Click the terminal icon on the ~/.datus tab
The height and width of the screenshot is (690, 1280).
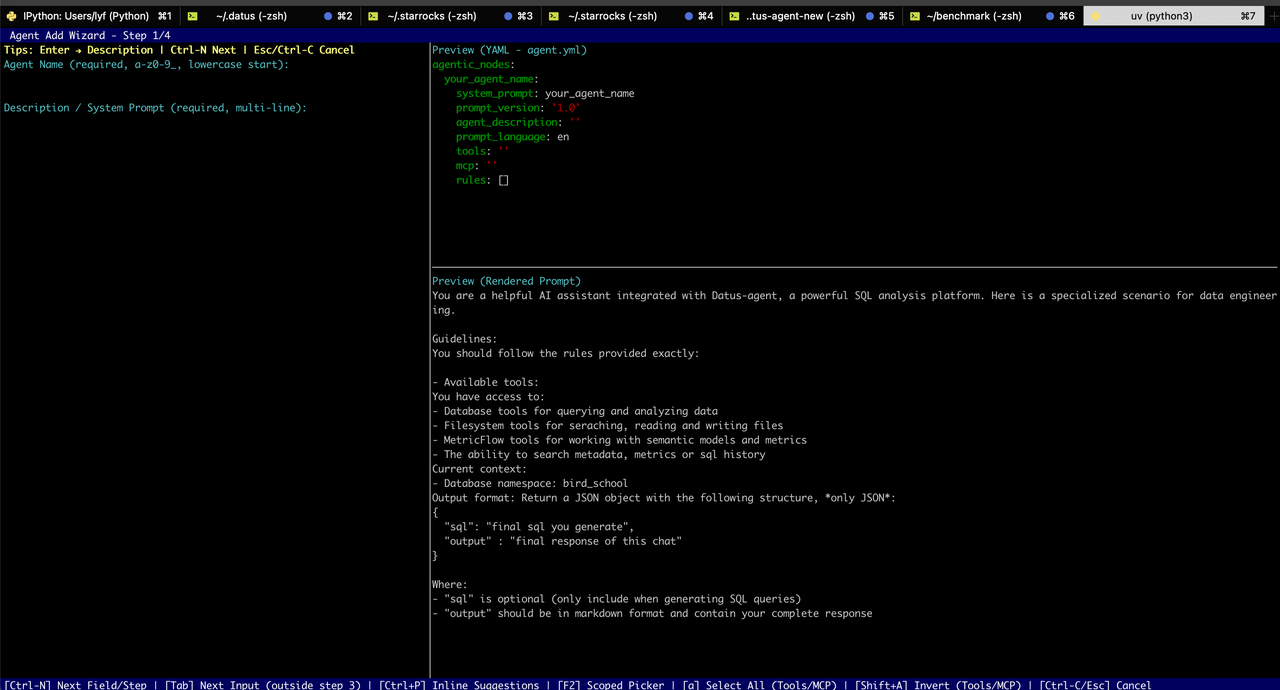tap(192, 16)
